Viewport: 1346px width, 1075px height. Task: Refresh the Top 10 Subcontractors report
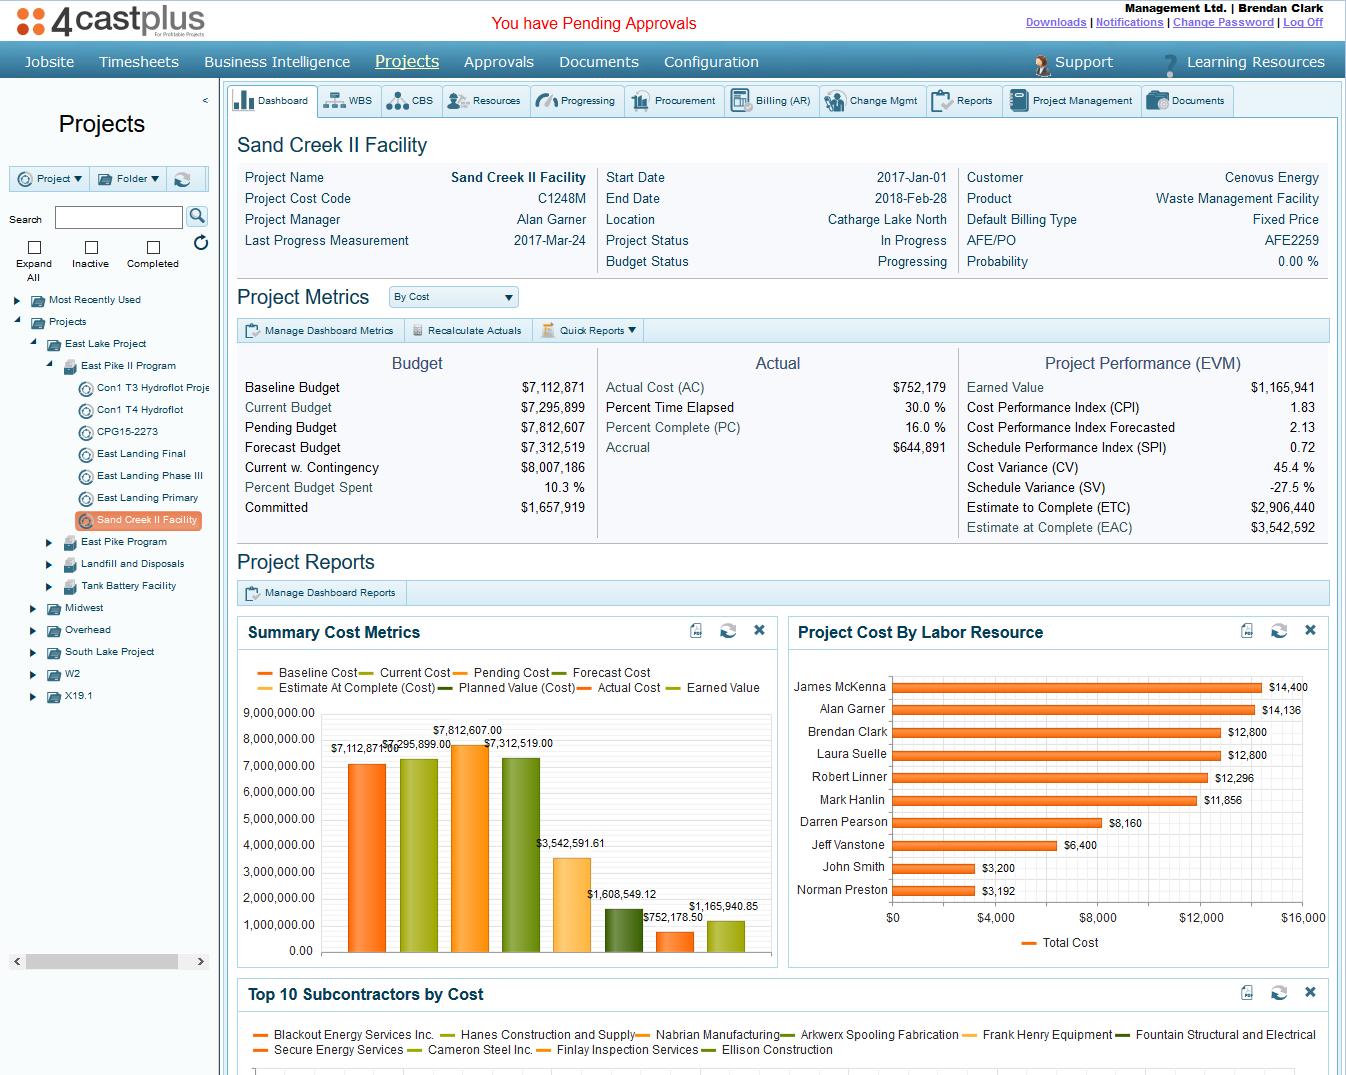click(1279, 993)
